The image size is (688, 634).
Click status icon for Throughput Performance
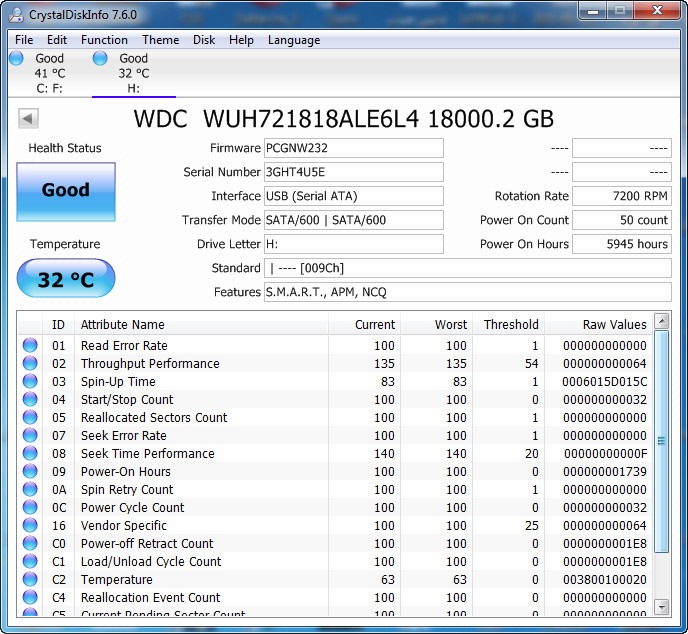(x=30, y=363)
